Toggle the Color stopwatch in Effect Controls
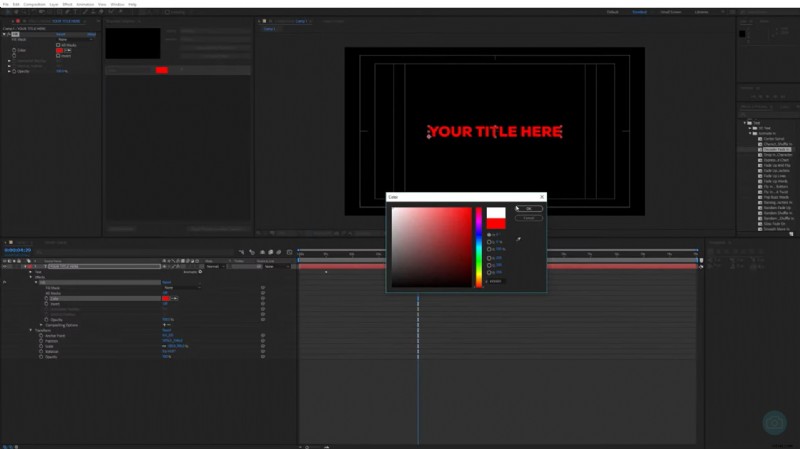This screenshot has height=449, width=800. pyautogui.click(x=14, y=50)
